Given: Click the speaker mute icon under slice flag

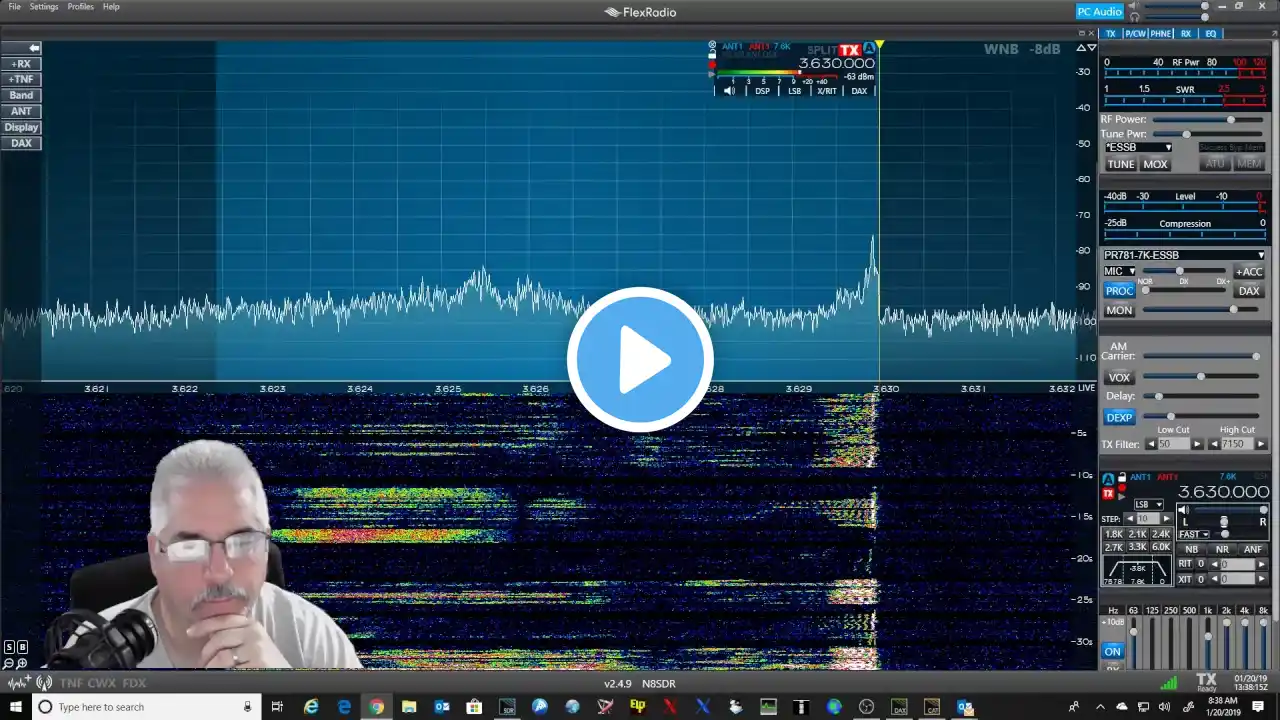Looking at the screenshot, I should click(729, 91).
